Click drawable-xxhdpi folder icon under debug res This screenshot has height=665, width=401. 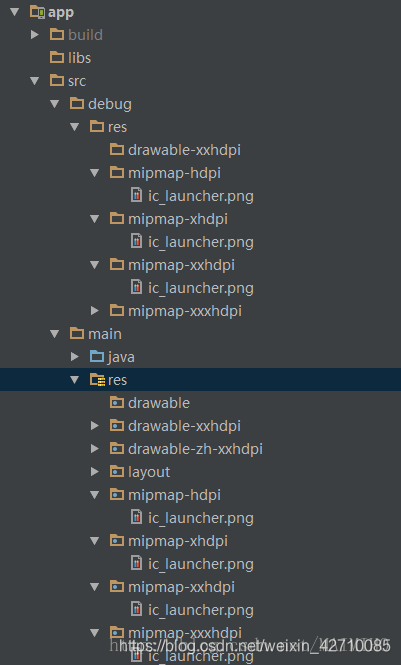pyautogui.click(x=117, y=149)
